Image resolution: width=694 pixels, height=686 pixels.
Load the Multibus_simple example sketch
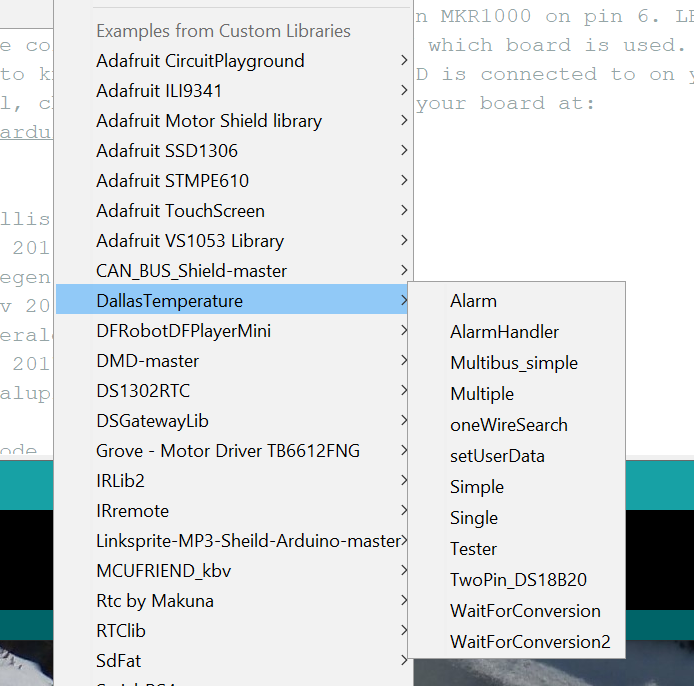(517, 363)
